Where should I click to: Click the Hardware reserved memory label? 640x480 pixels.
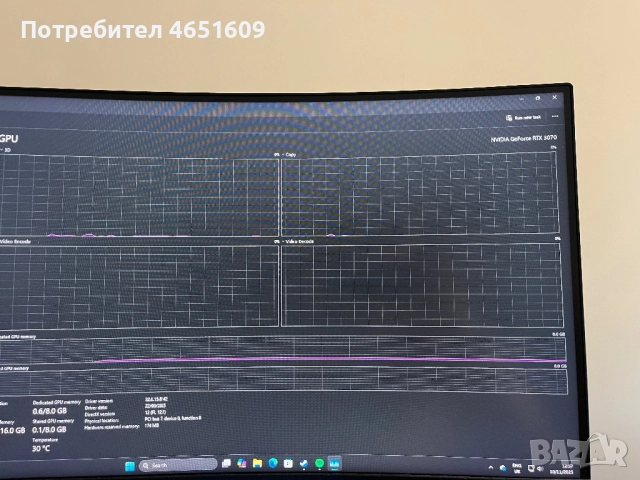(x=112, y=427)
